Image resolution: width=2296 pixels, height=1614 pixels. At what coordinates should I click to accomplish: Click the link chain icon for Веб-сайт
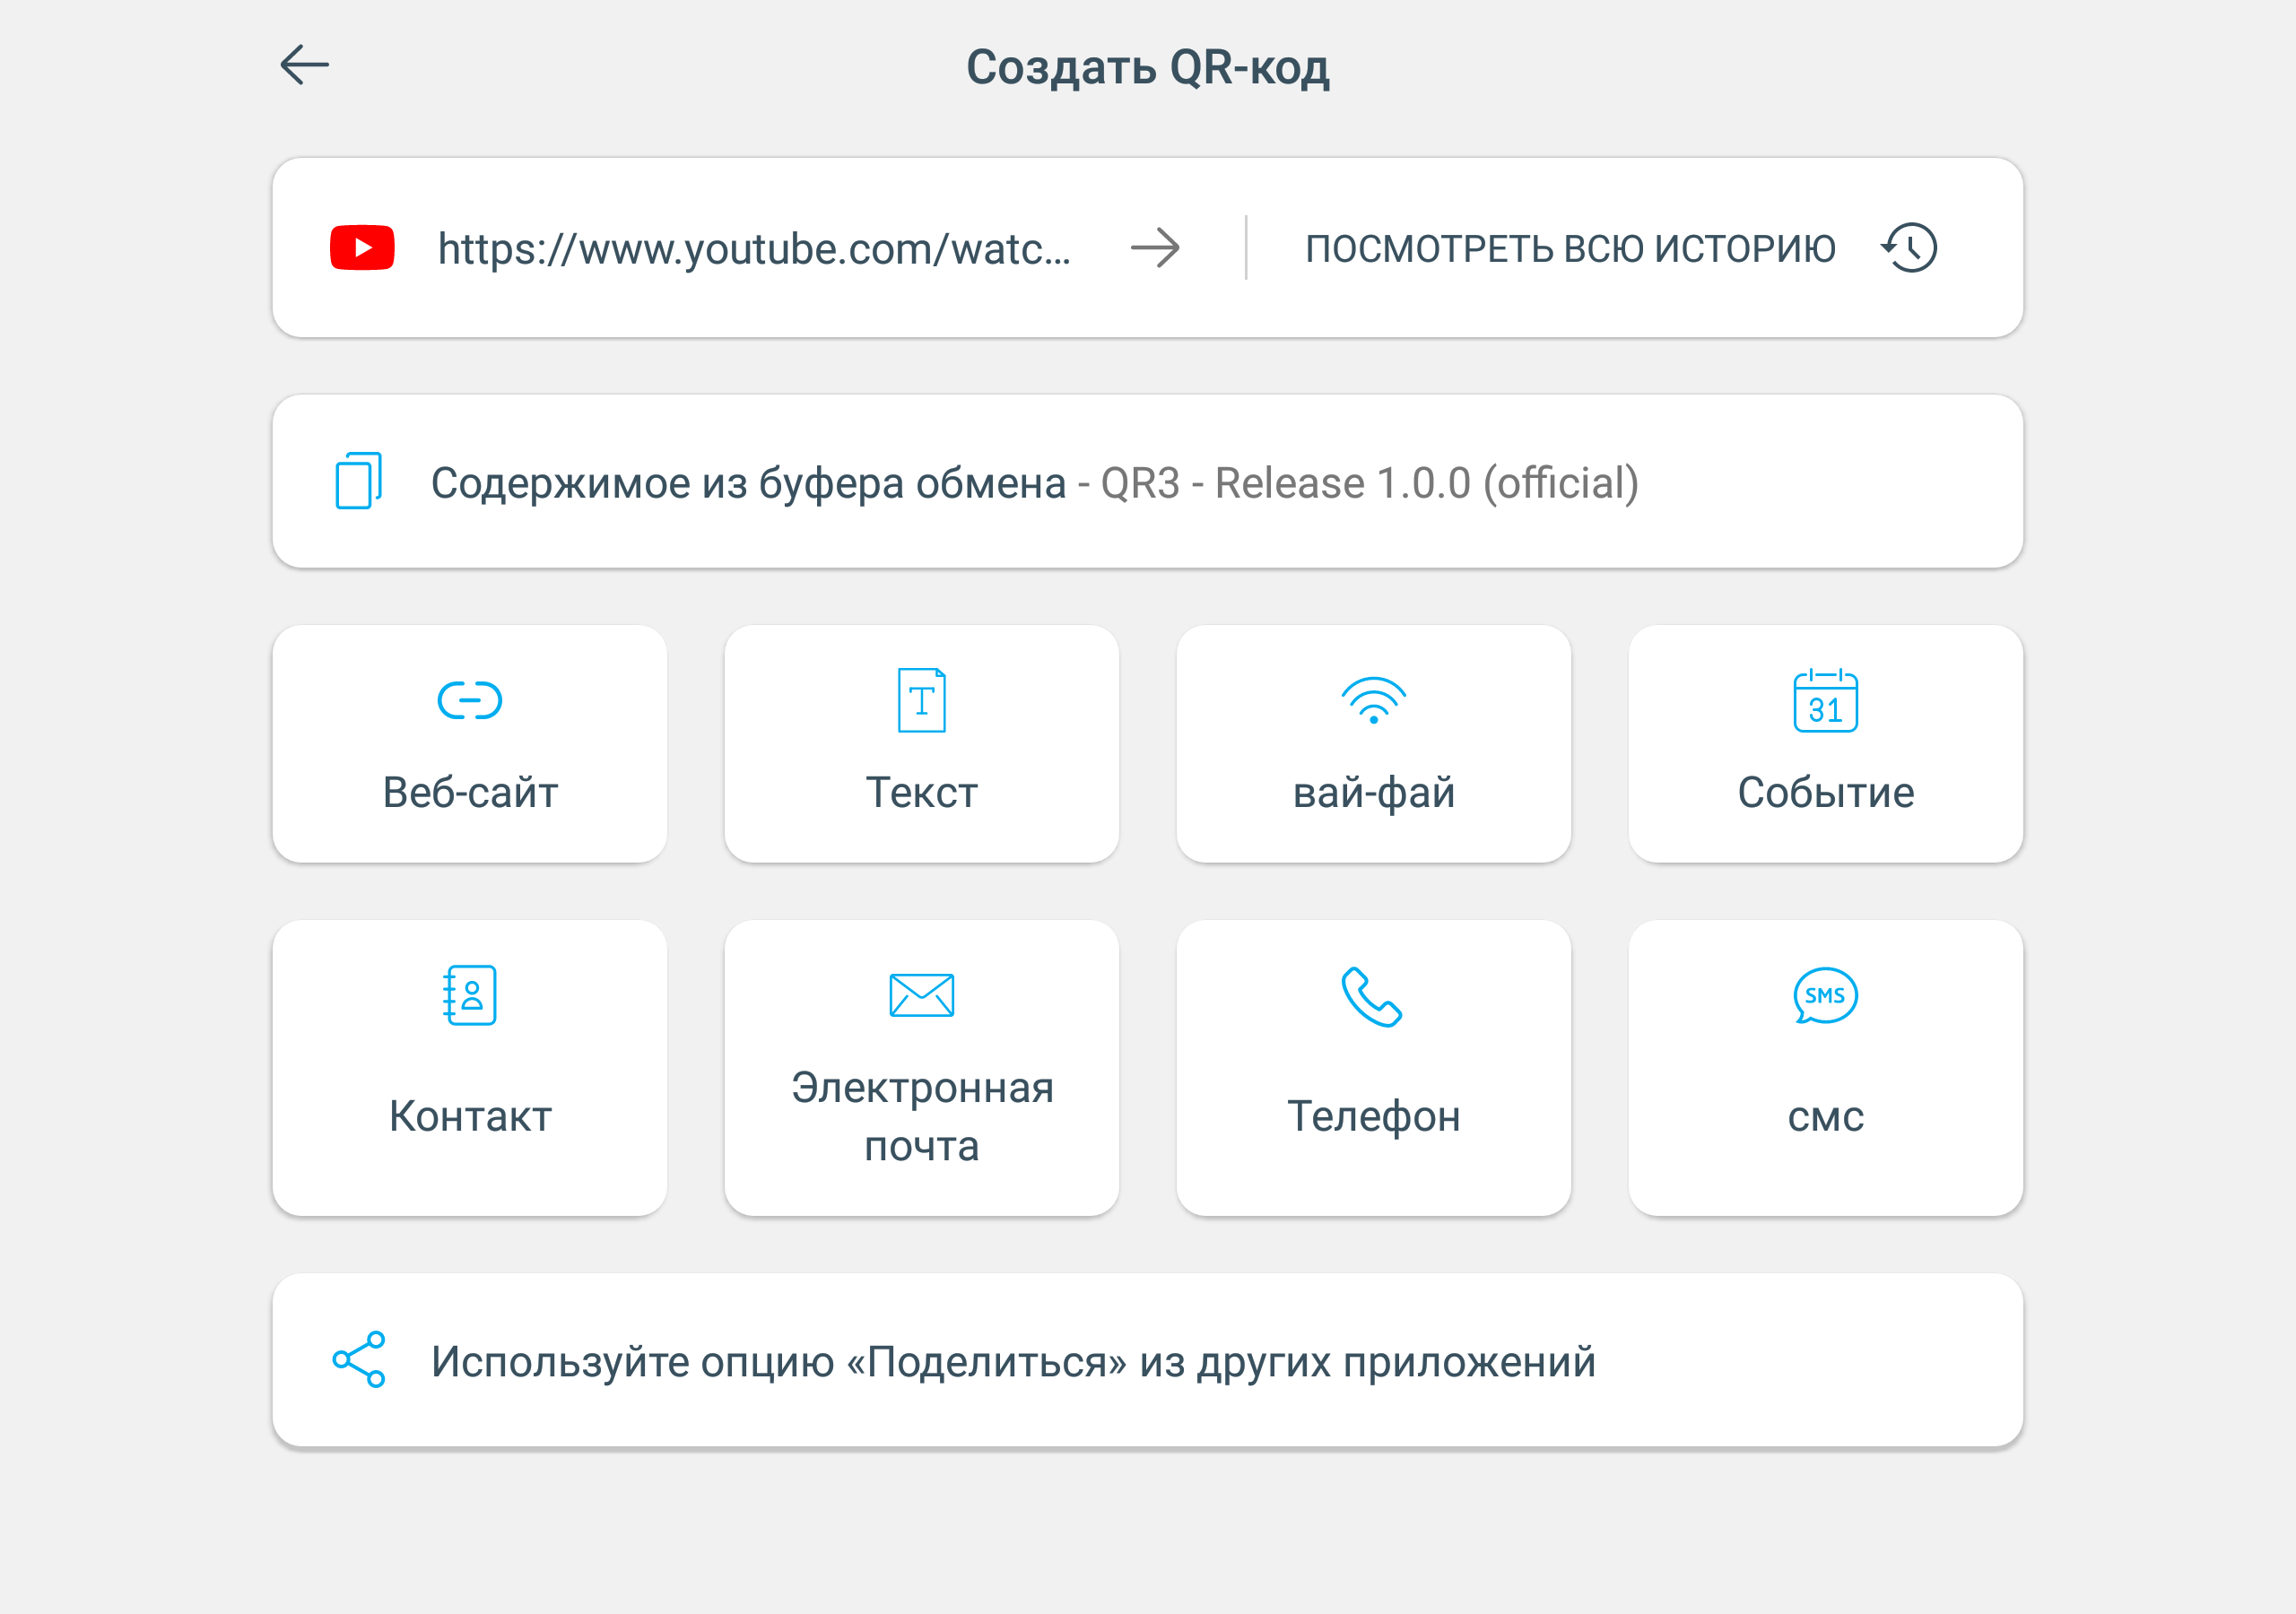[469, 700]
